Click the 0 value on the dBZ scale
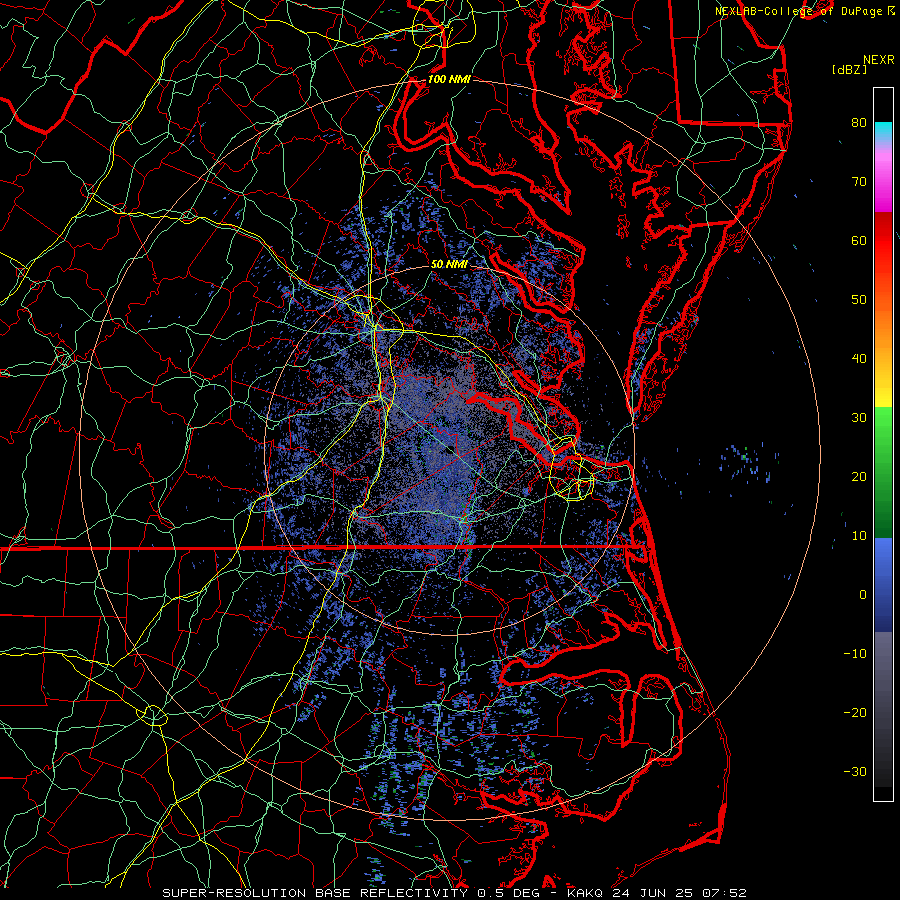900x900 pixels. [x=863, y=595]
